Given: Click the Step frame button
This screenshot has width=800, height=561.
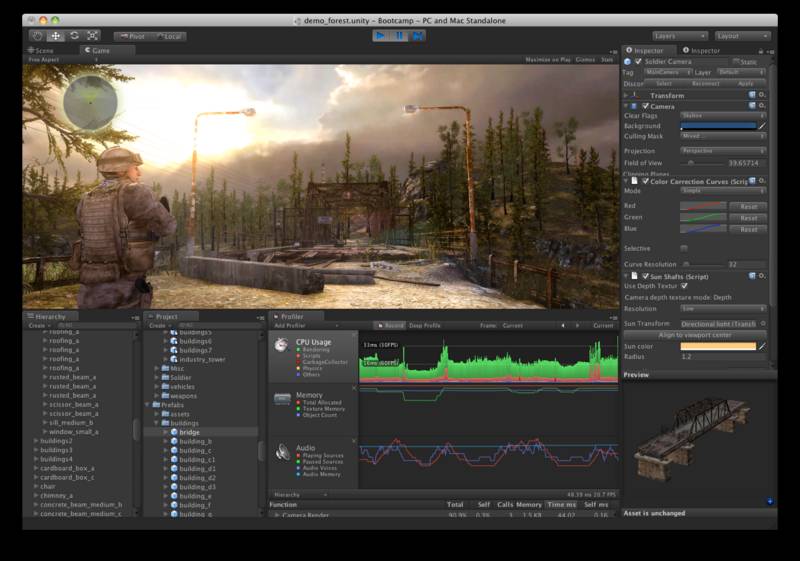Looking at the screenshot, I should click(x=417, y=36).
